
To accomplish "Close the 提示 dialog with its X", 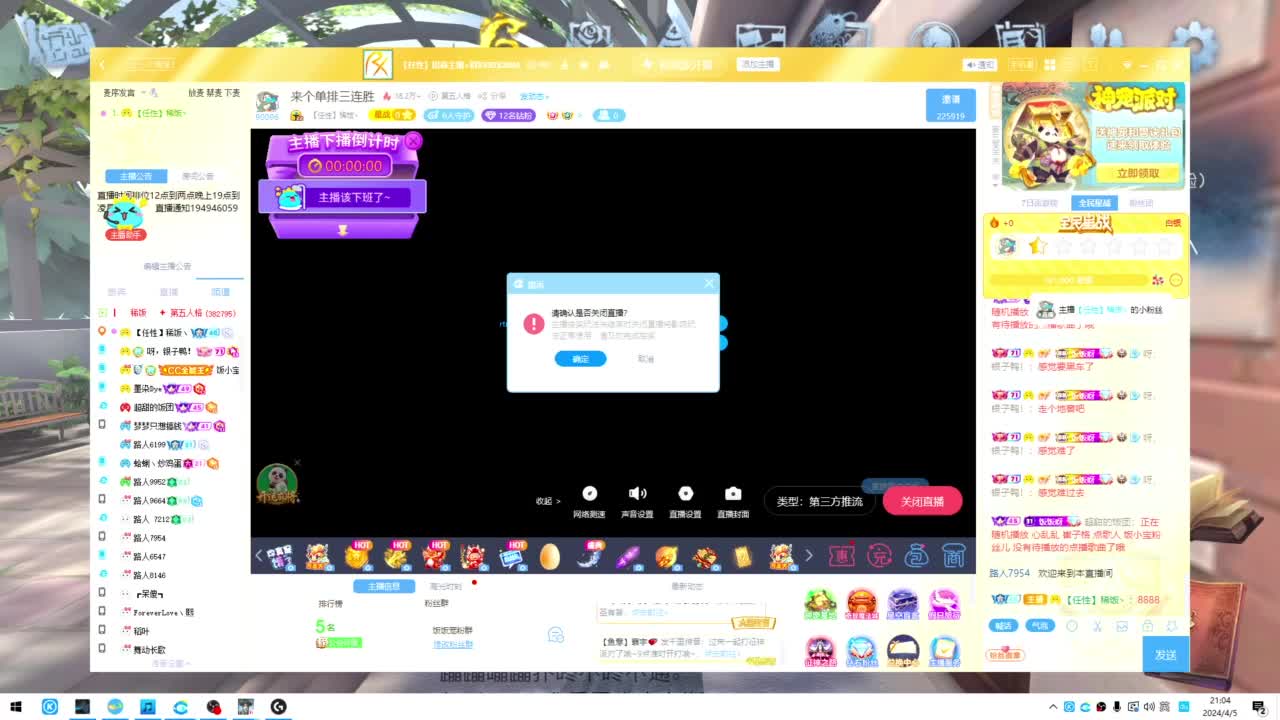I will (709, 283).
